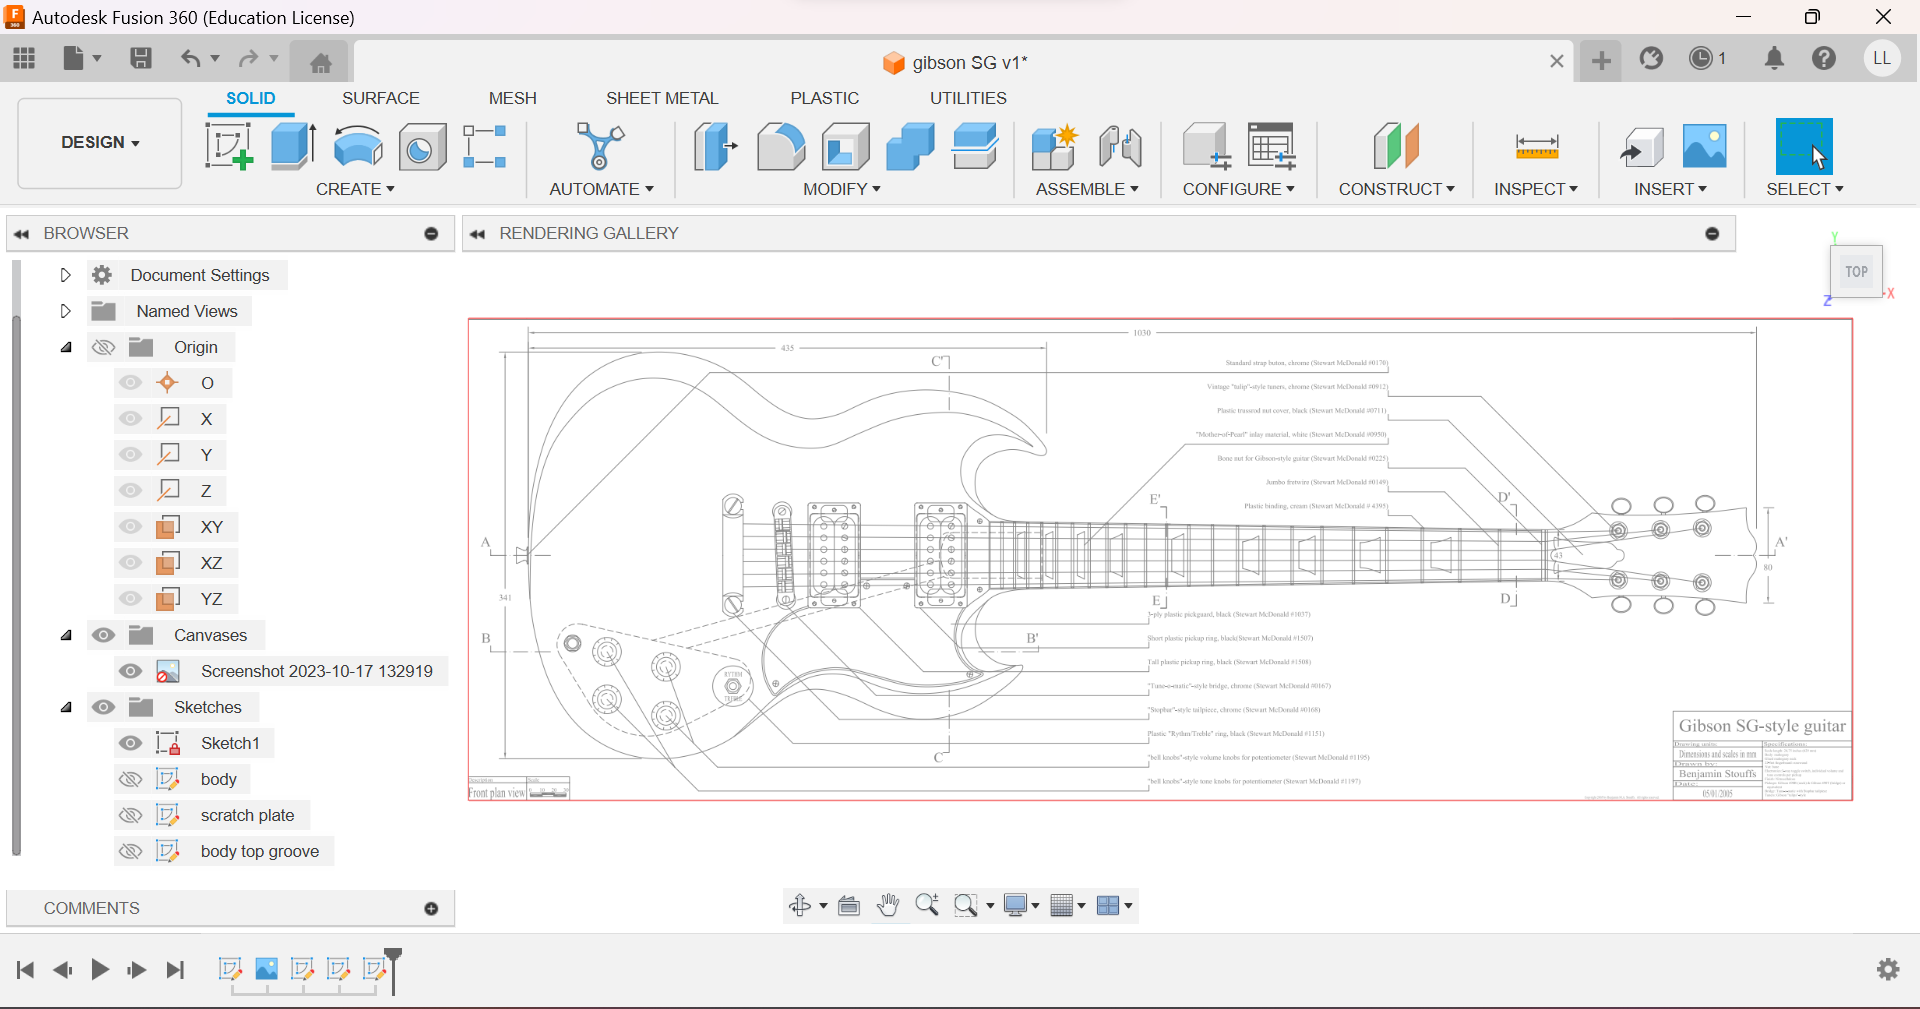1920x1009 pixels.
Task: Click the Insert Canvas image icon
Action: pos(1705,146)
